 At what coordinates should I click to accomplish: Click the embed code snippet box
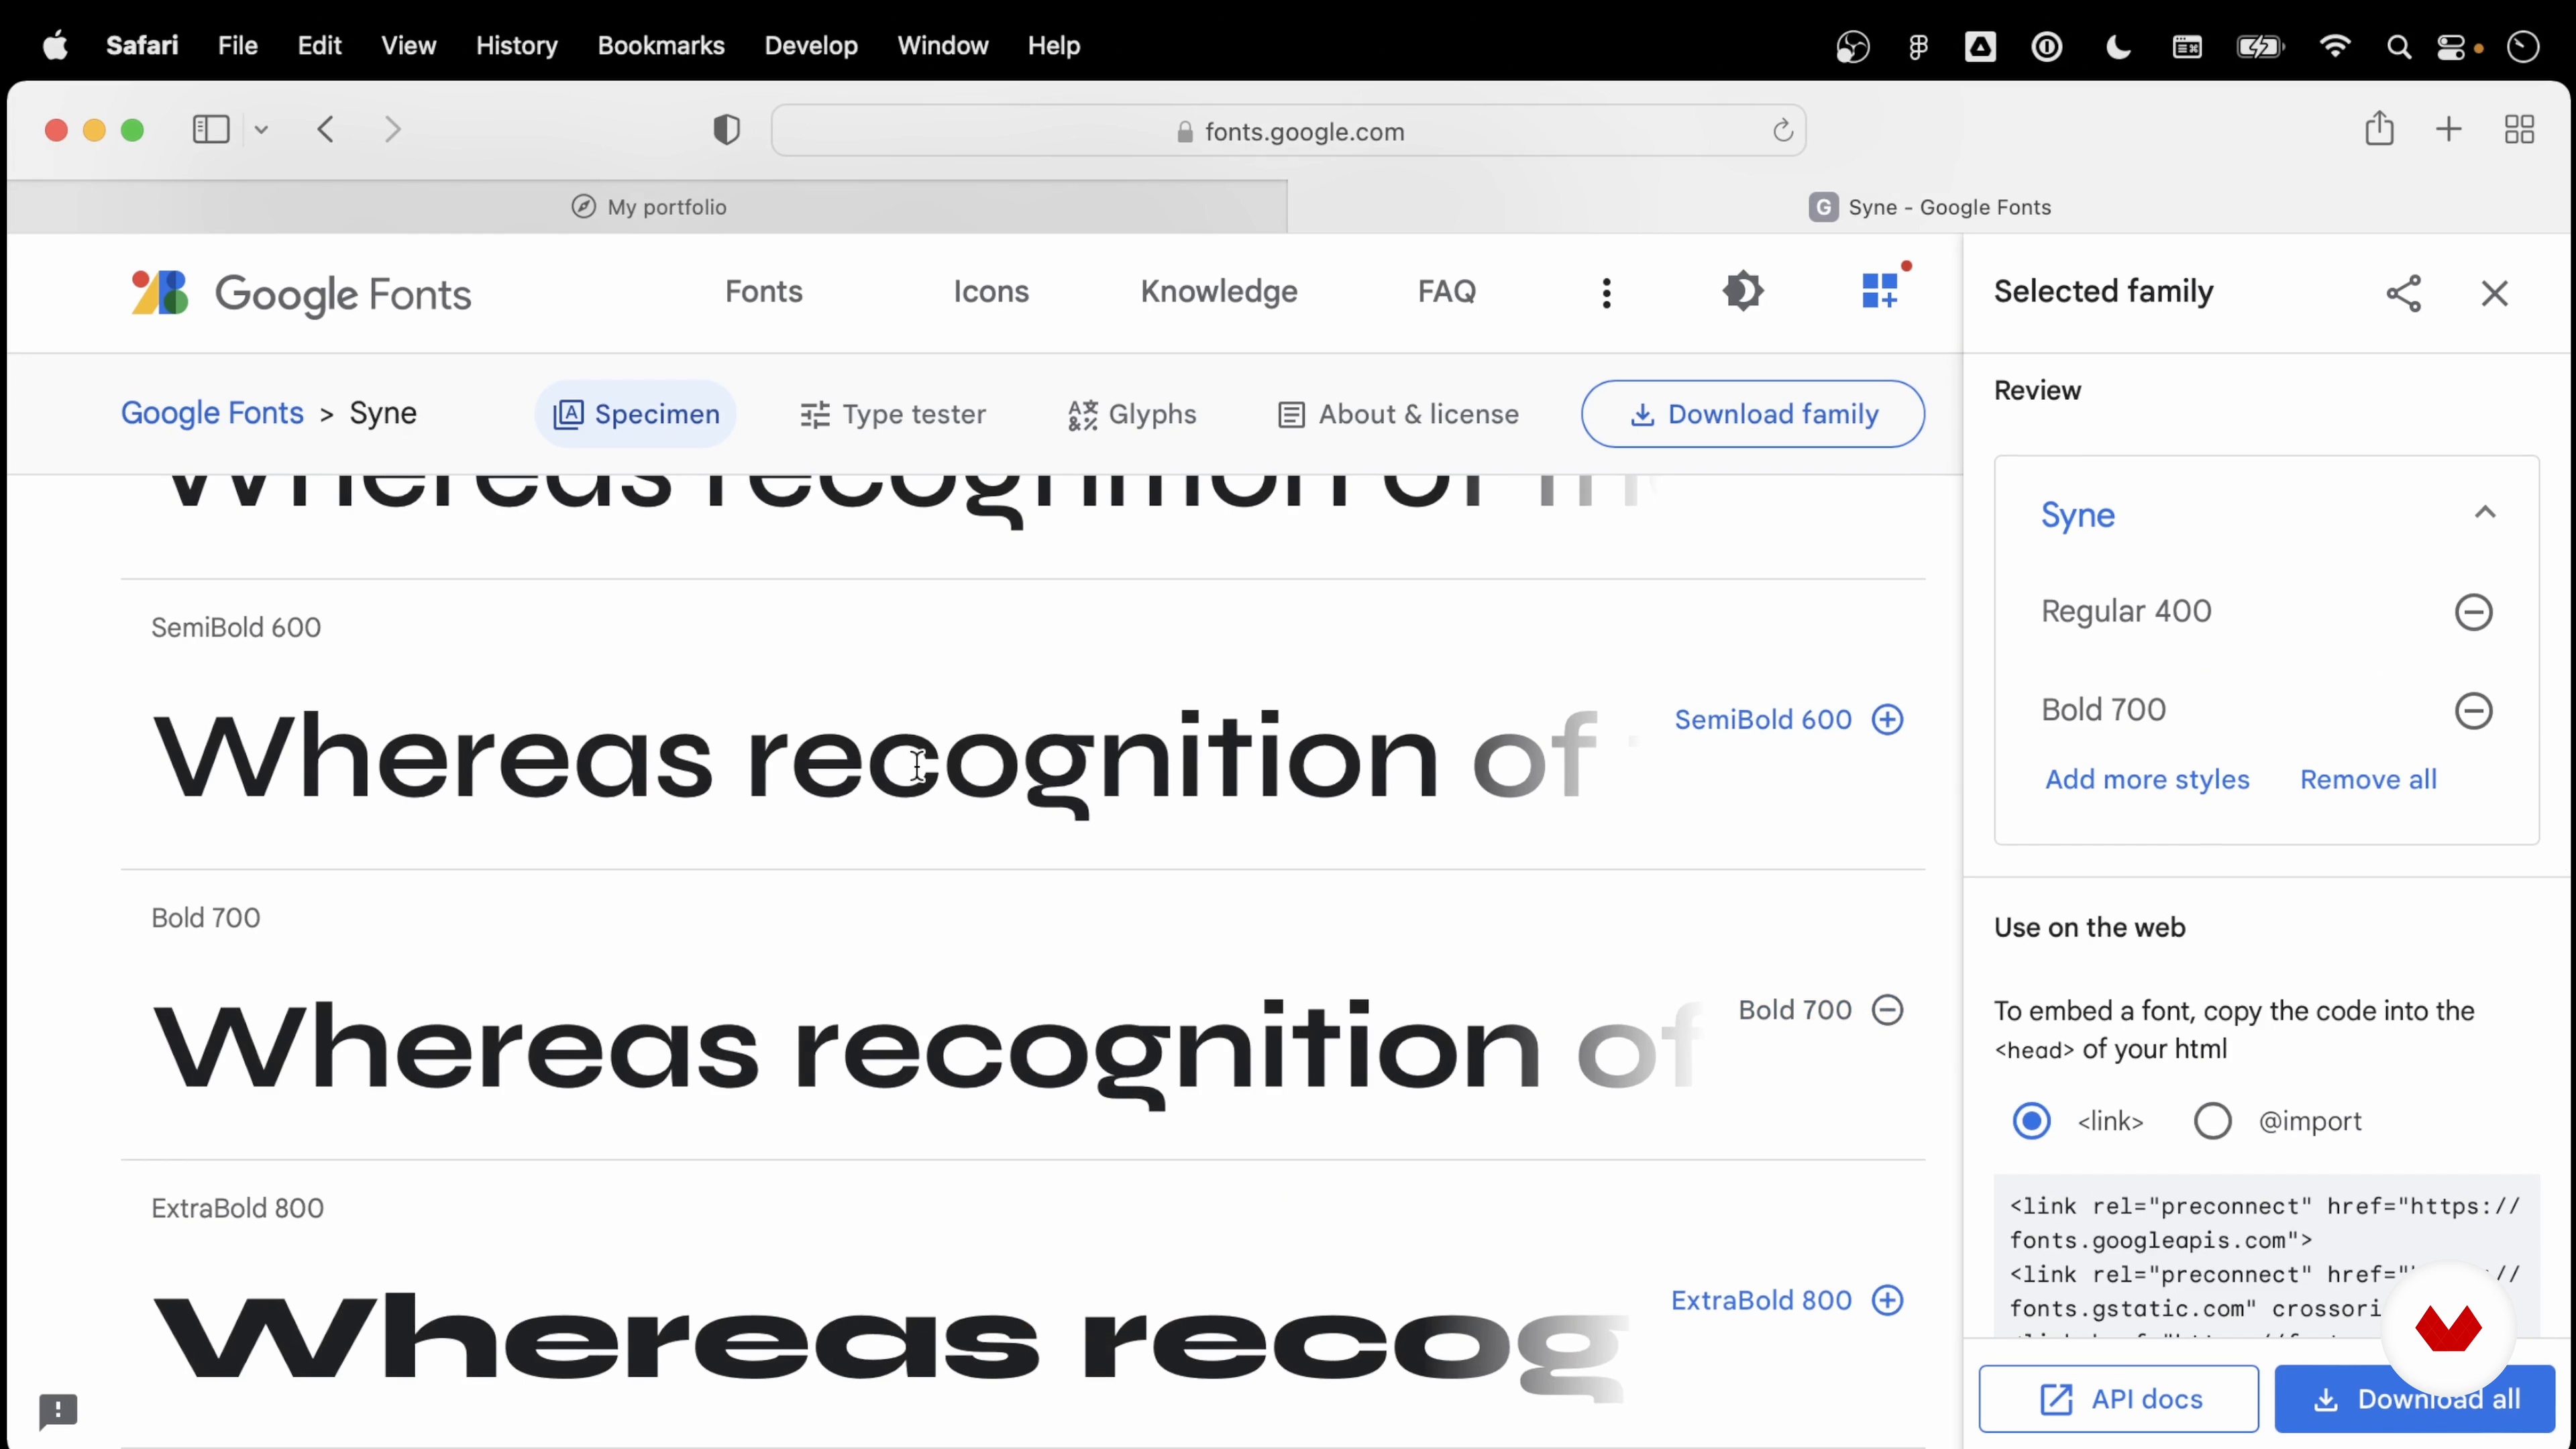pos(2266,1256)
